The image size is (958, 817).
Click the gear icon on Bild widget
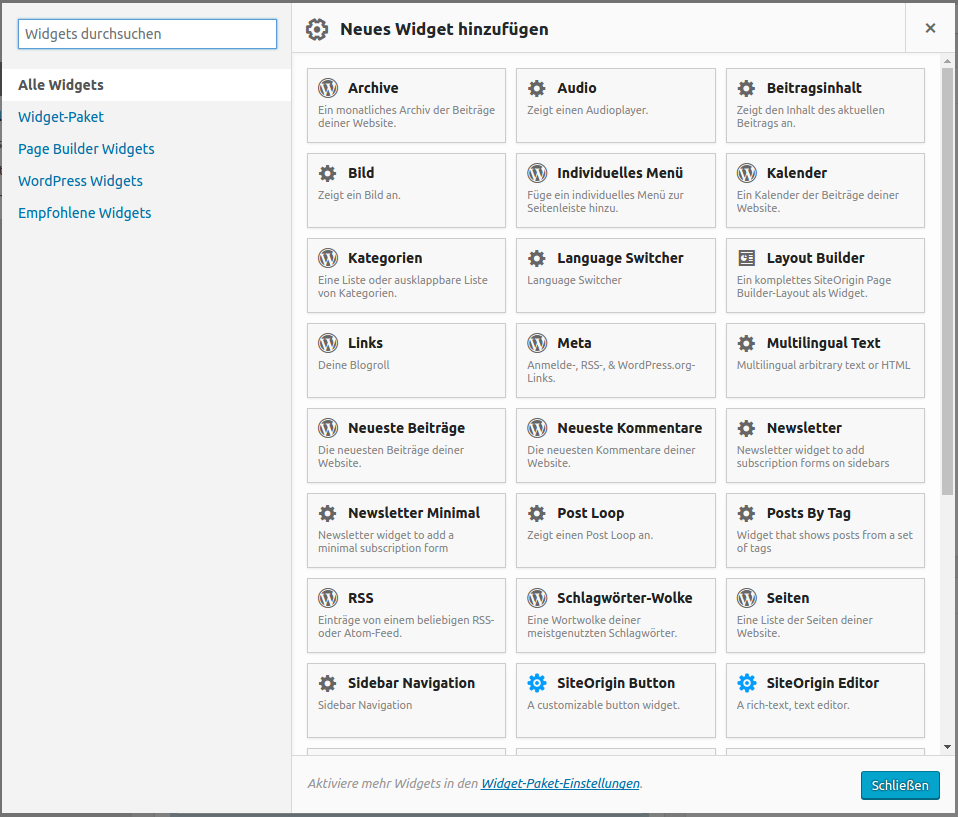(328, 173)
